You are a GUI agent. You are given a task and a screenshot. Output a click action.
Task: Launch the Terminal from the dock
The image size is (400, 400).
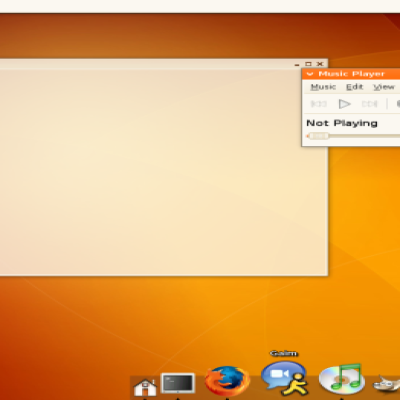178,383
